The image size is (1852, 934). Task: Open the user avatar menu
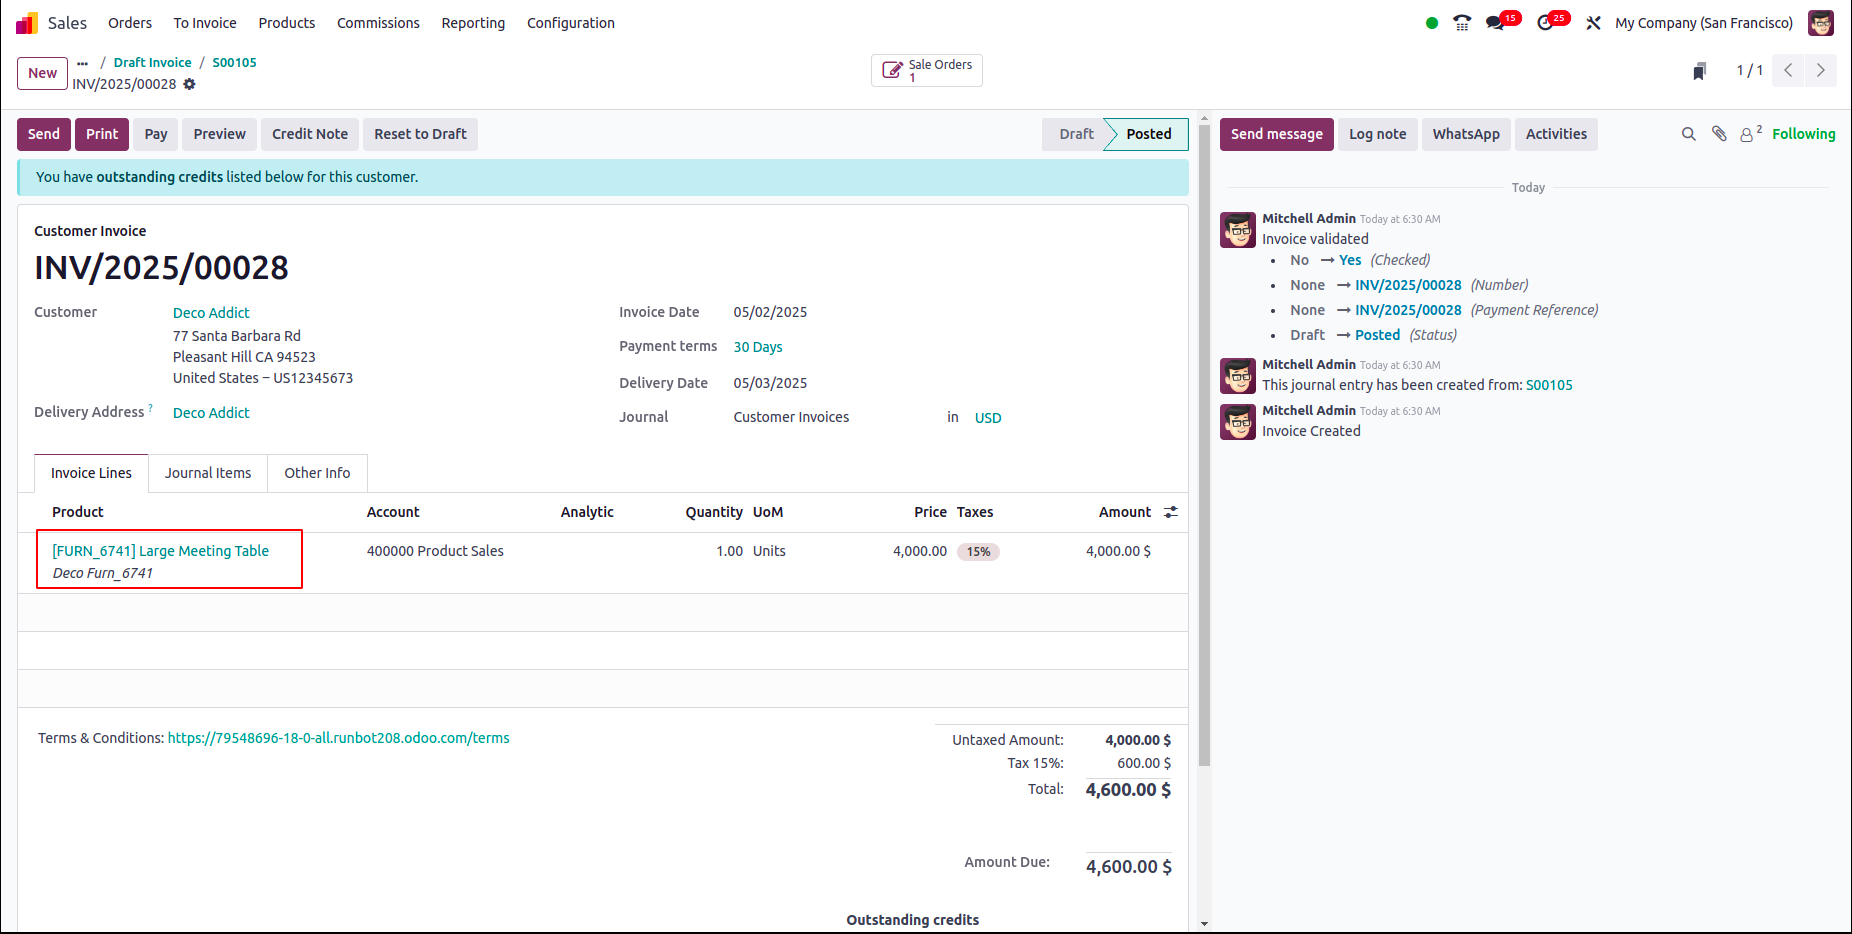click(x=1821, y=23)
